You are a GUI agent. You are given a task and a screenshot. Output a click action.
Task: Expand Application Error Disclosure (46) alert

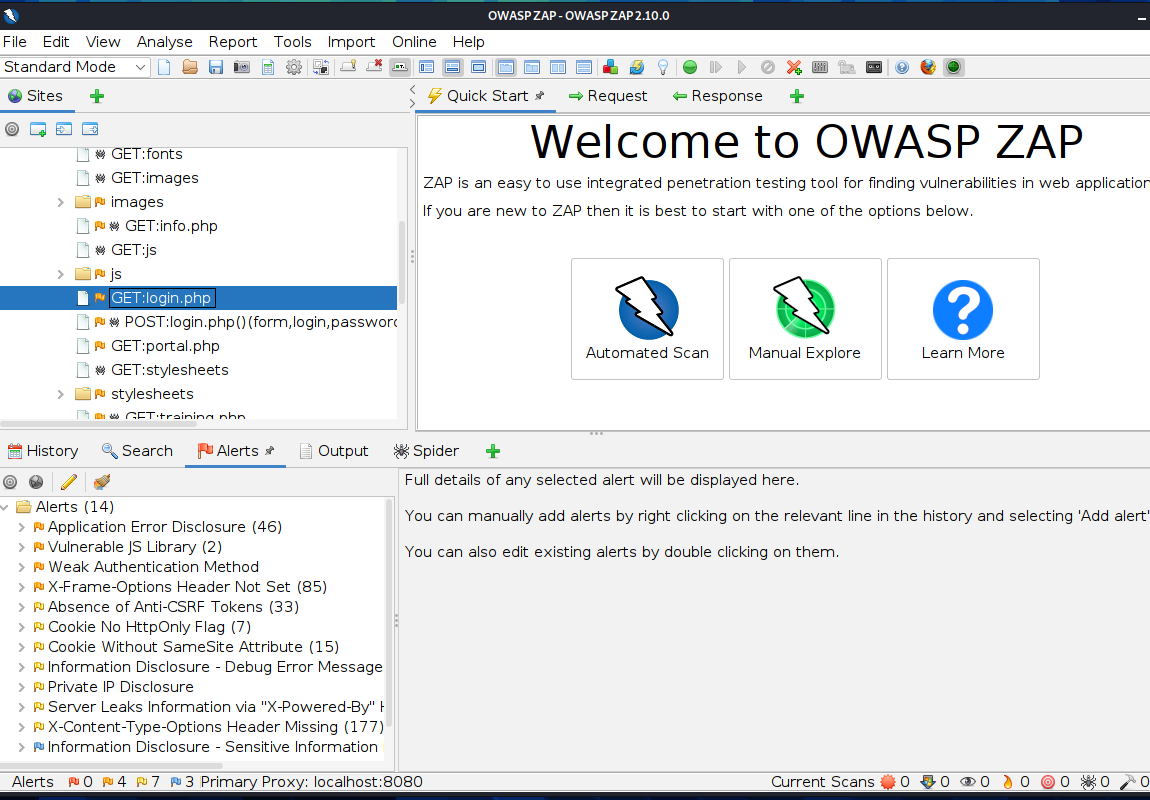(21, 527)
